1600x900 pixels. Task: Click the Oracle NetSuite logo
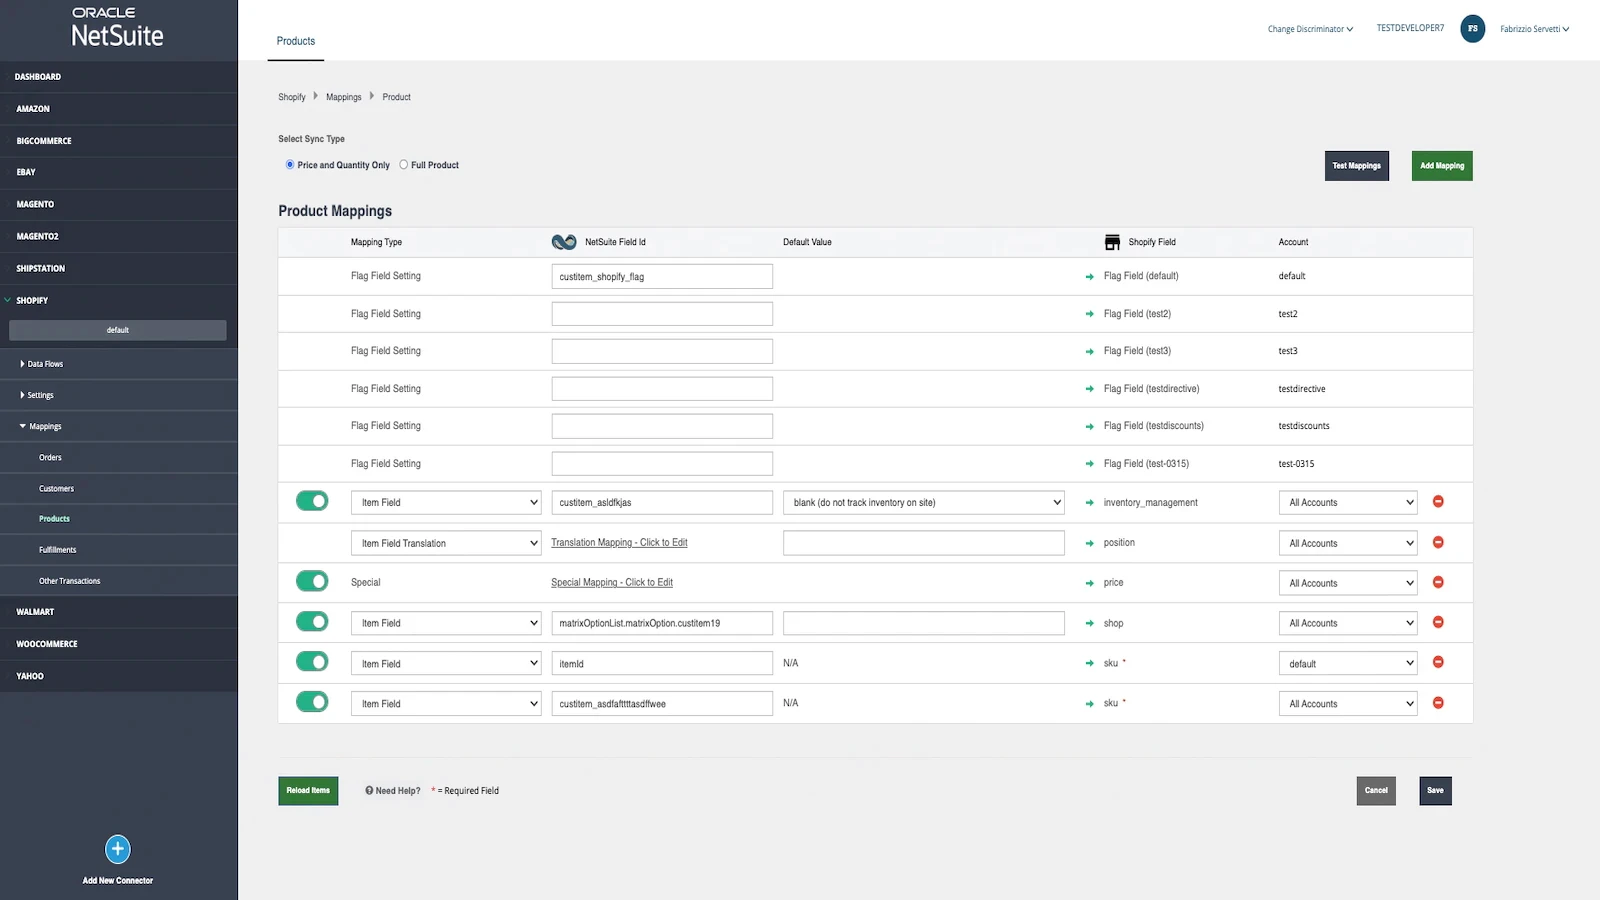pyautogui.click(x=117, y=28)
